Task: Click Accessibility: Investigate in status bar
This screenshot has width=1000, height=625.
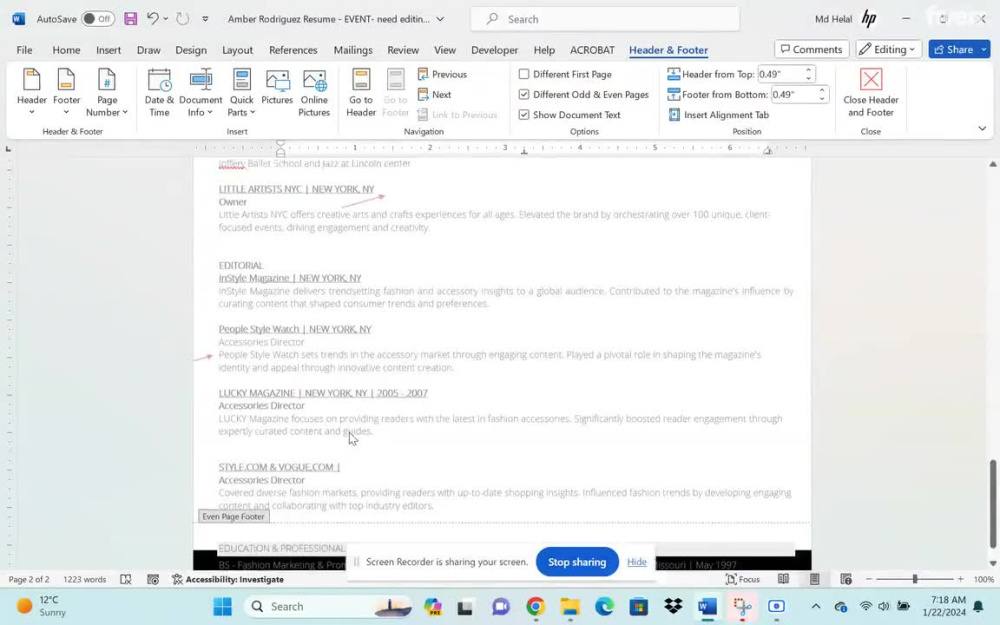Action: 228,579
